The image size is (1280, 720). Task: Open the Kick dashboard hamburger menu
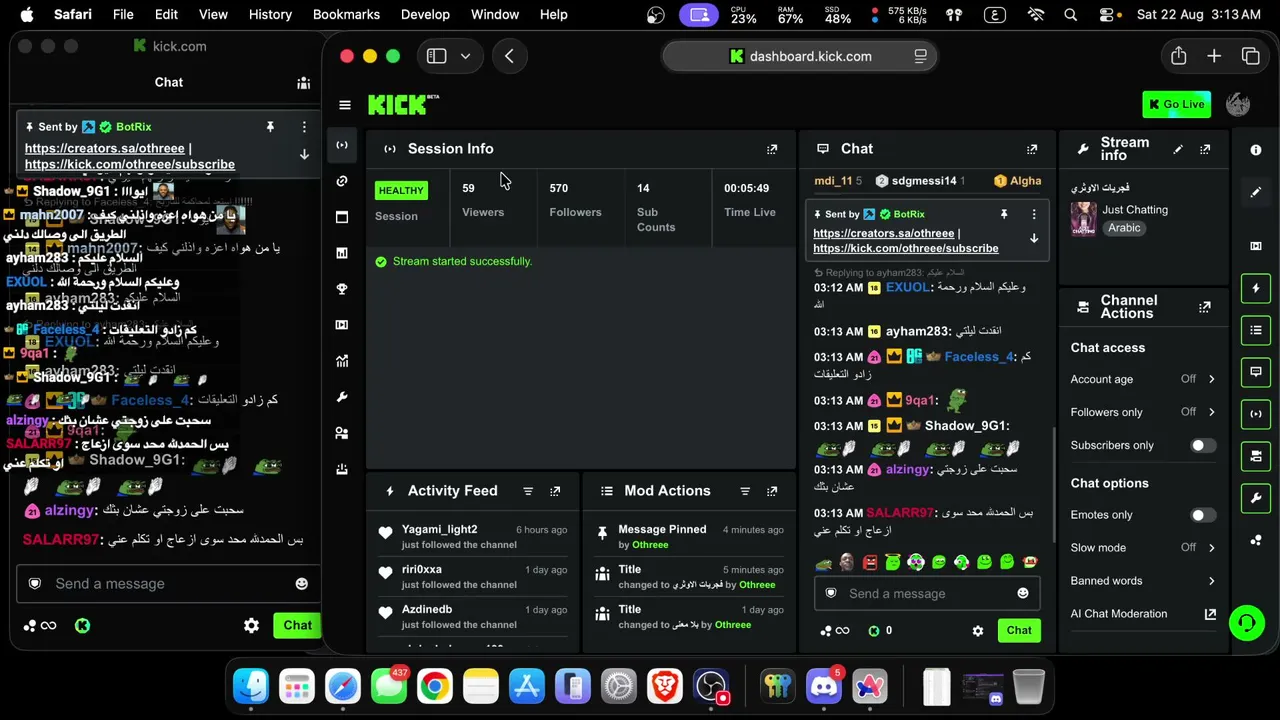tap(345, 105)
